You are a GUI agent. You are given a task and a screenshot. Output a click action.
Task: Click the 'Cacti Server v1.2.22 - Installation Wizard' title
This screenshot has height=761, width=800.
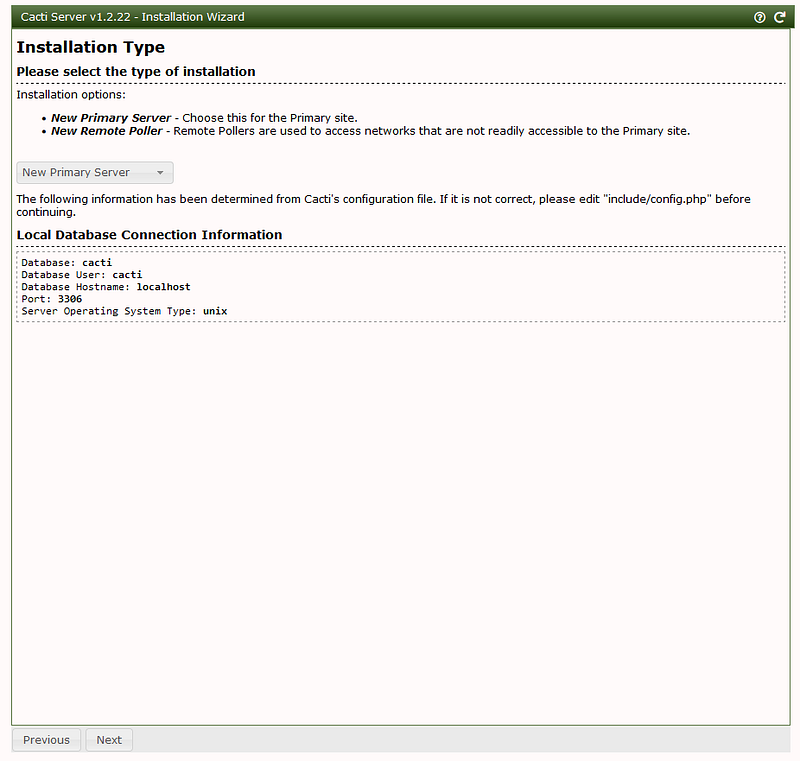(x=133, y=17)
